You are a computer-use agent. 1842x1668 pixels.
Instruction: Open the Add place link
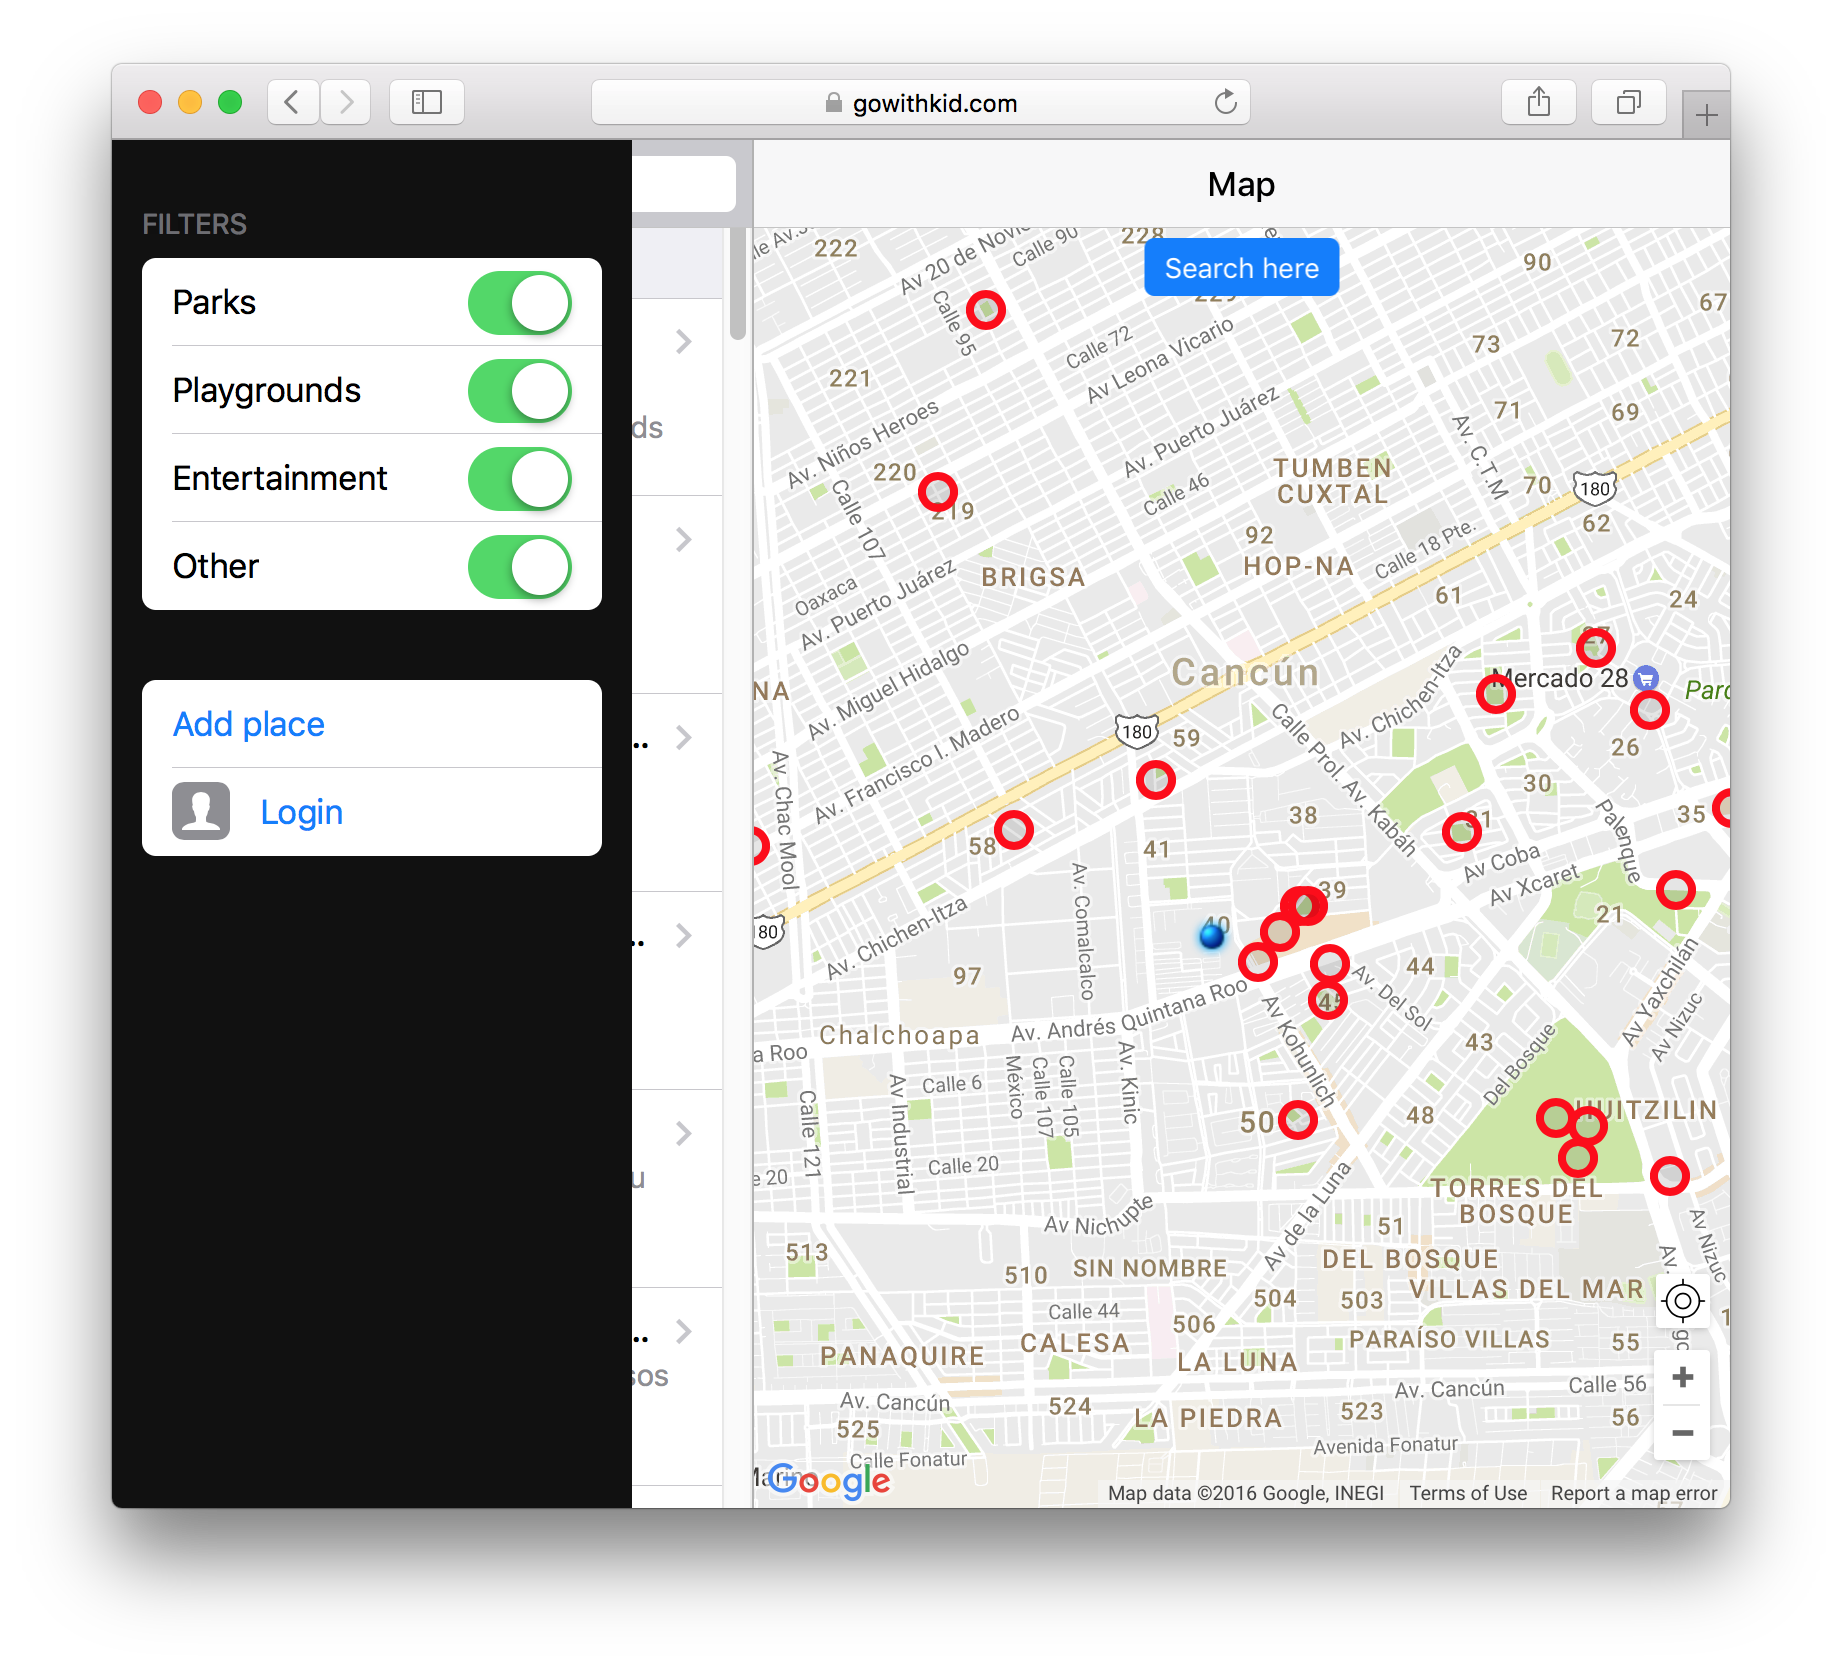249,724
